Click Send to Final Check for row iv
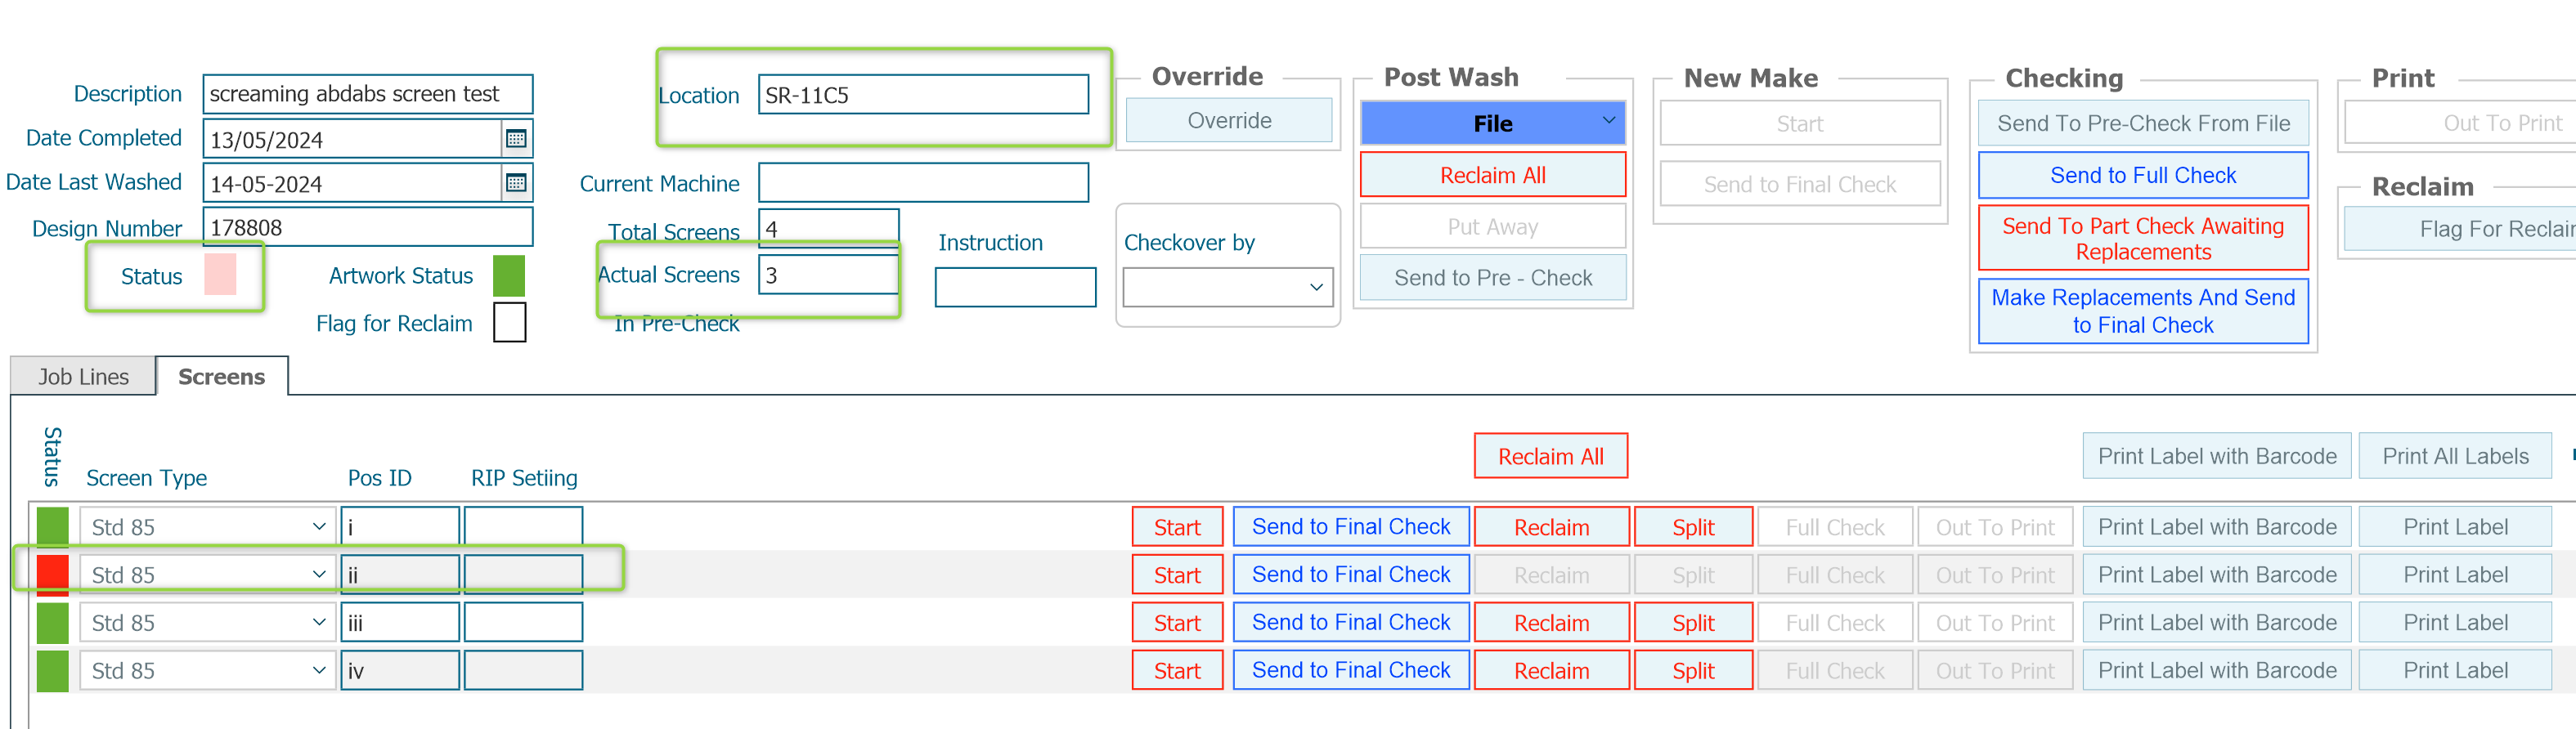The width and height of the screenshot is (2576, 729). (1350, 670)
